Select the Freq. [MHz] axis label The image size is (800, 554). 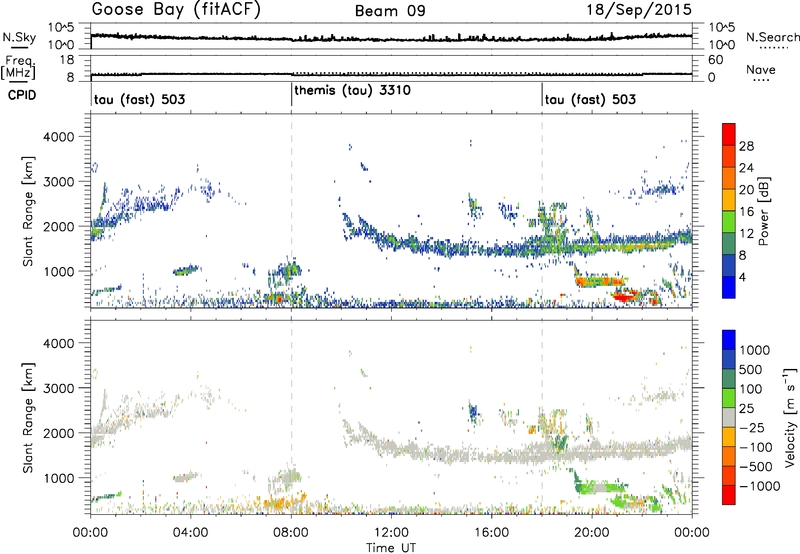pyautogui.click(x=19, y=67)
